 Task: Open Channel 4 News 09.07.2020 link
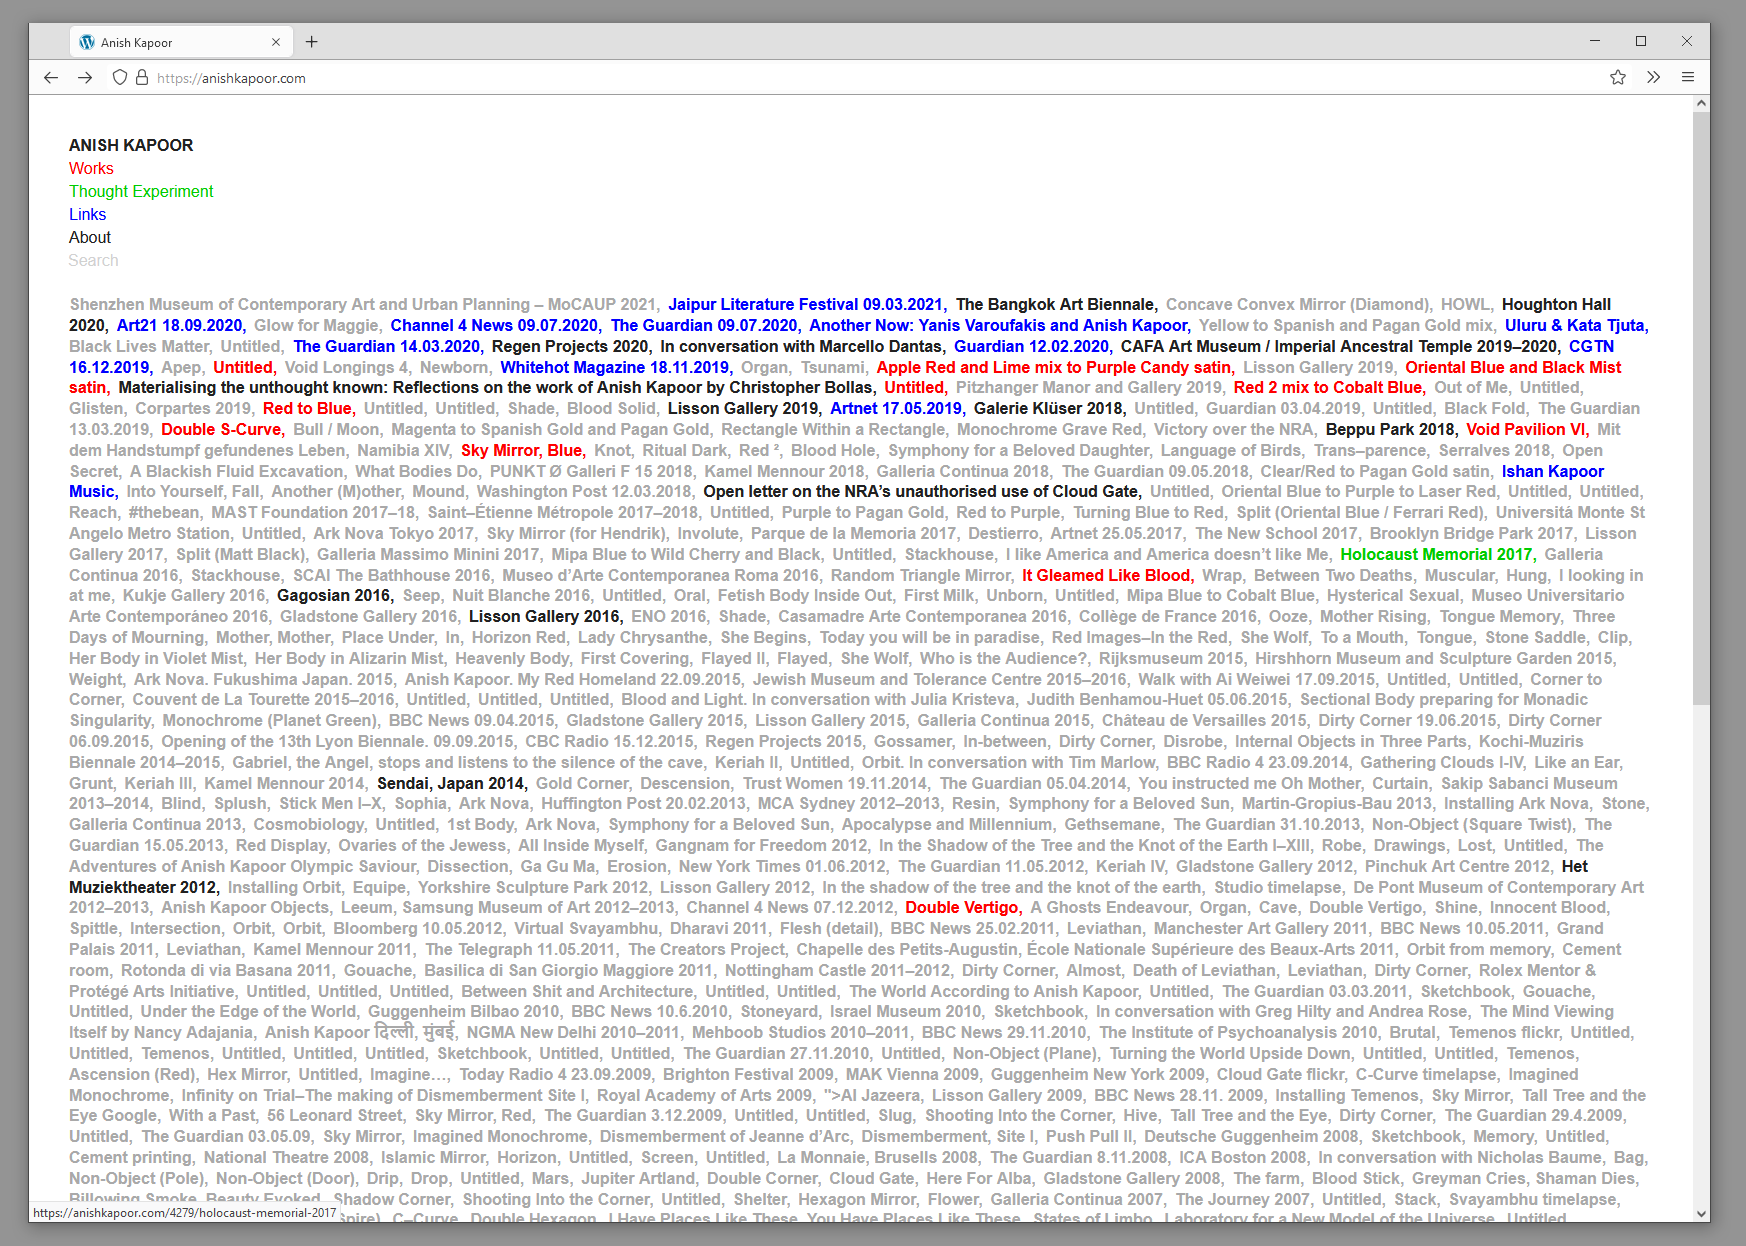[495, 325]
